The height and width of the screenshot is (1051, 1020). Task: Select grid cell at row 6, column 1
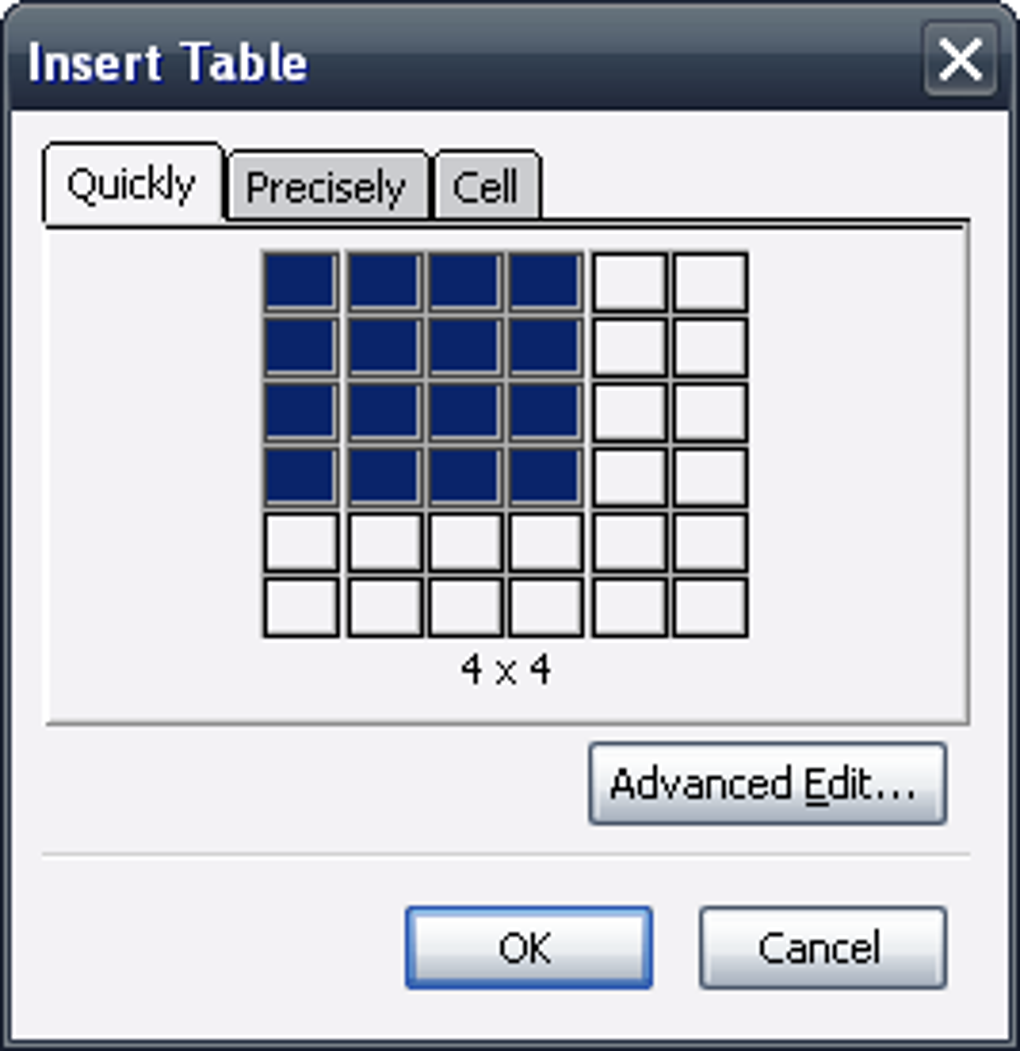pos(300,607)
